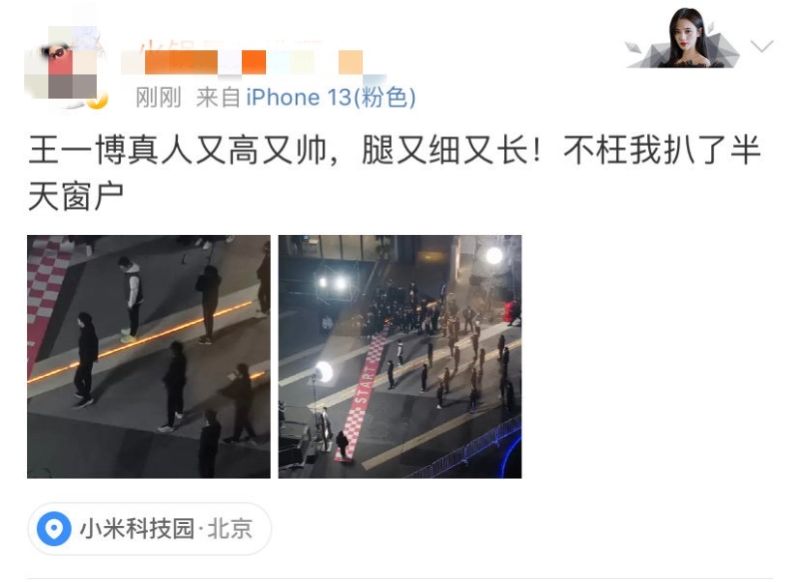Tap the person in white vest photo
800x582 pixels.
pyautogui.click(x=132, y=299)
